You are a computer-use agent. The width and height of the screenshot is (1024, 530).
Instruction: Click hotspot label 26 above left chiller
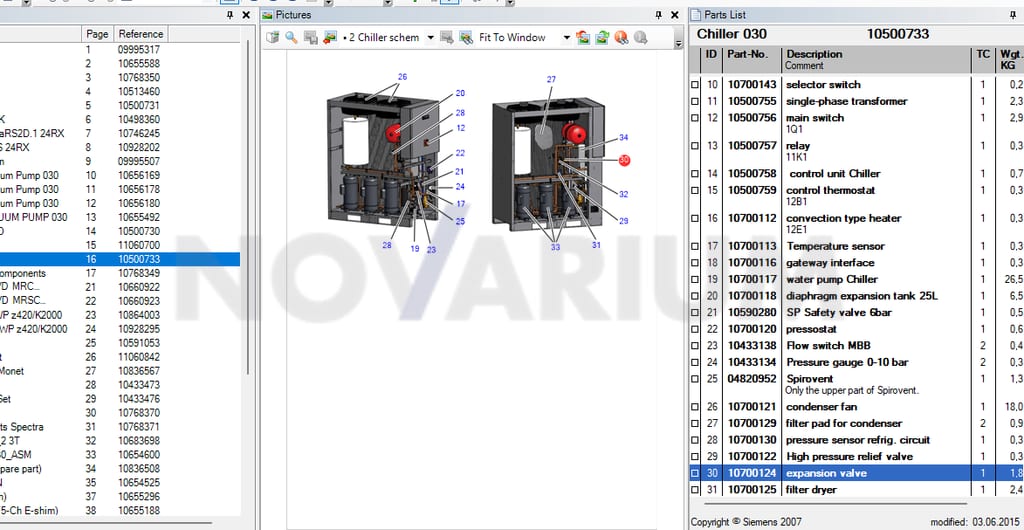(x=402, y=76)
